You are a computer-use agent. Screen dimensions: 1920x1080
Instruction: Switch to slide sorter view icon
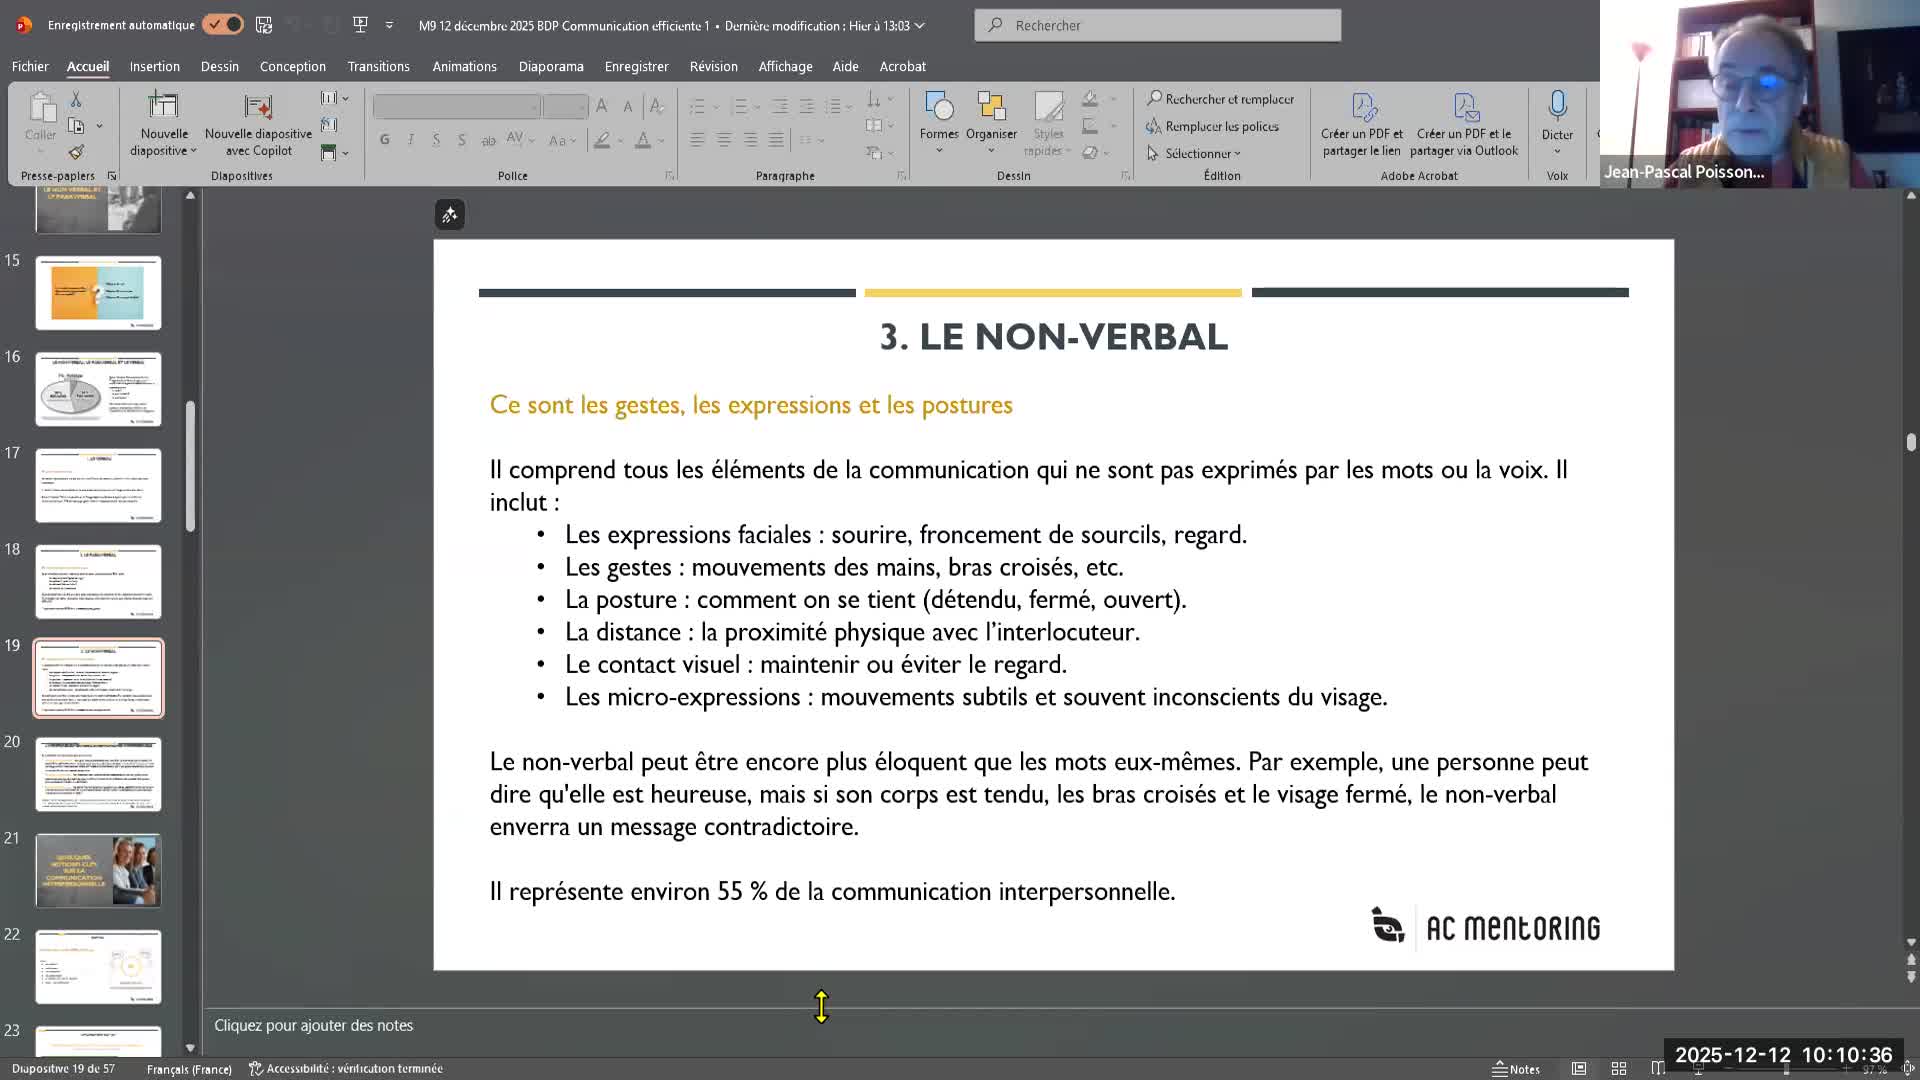(x=1619, y=1069)
